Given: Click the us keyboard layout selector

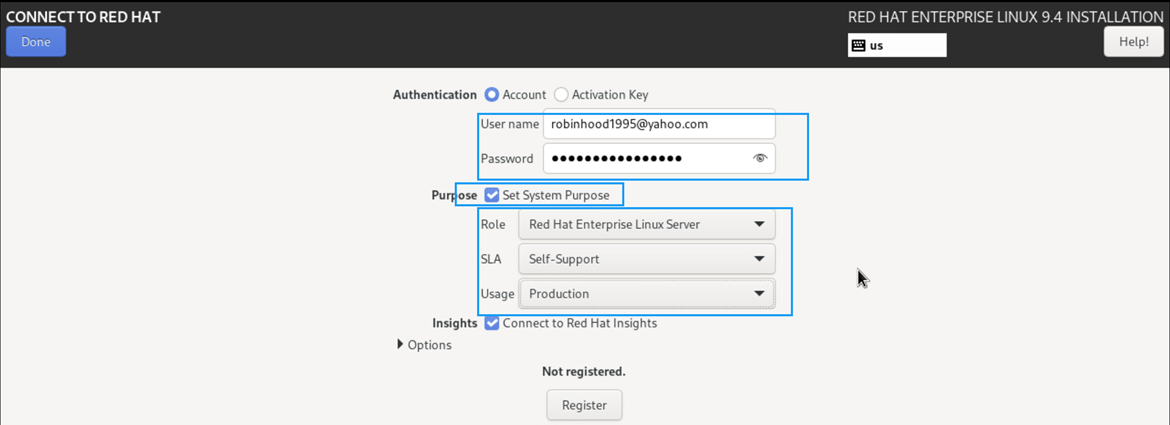Looking at the screenshot, I should (897, 45).
